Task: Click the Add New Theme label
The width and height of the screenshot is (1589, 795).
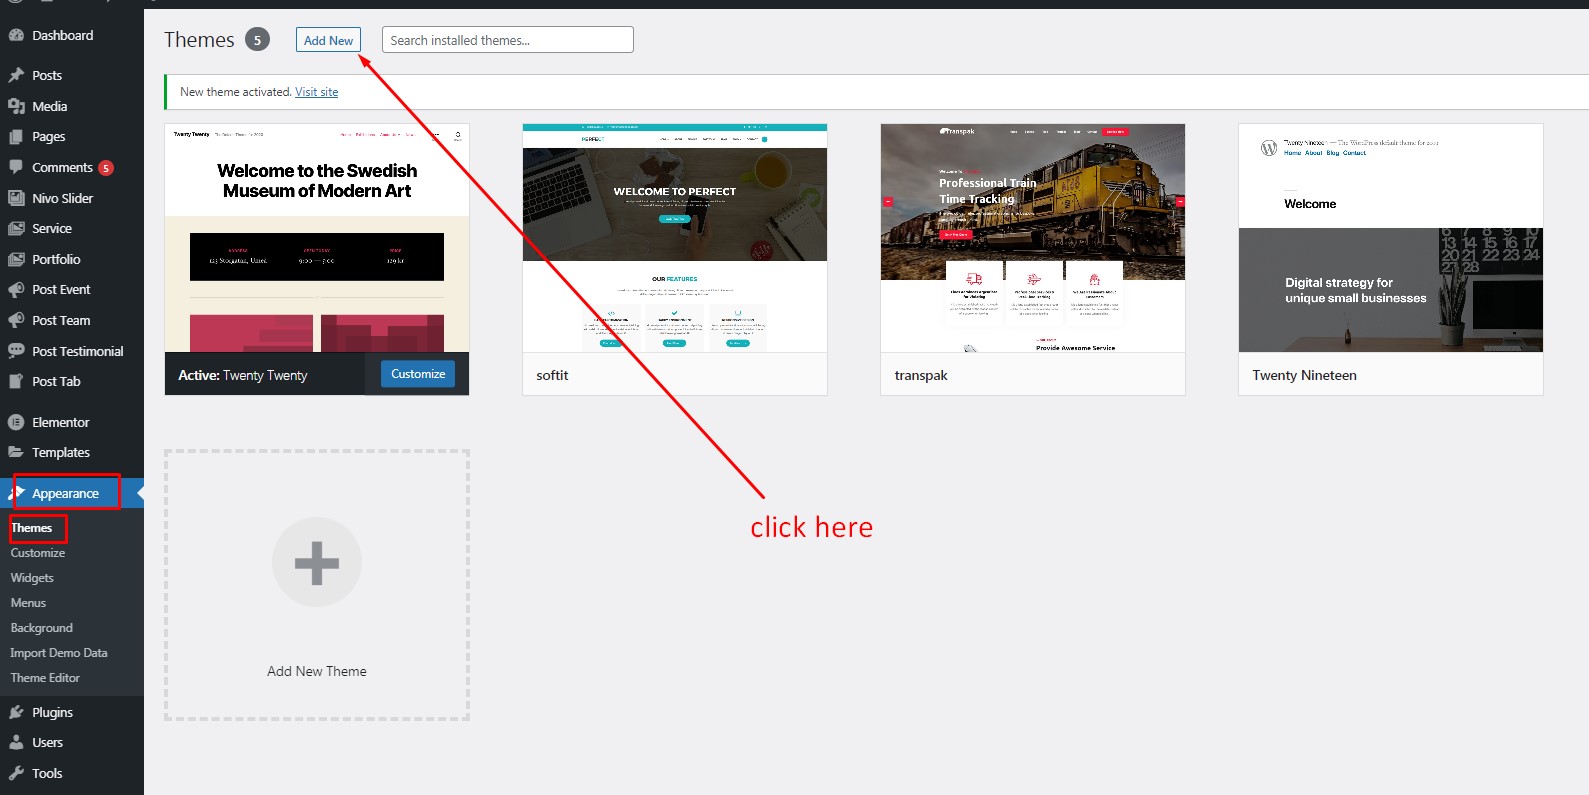Action: click(x=317, y=671)
